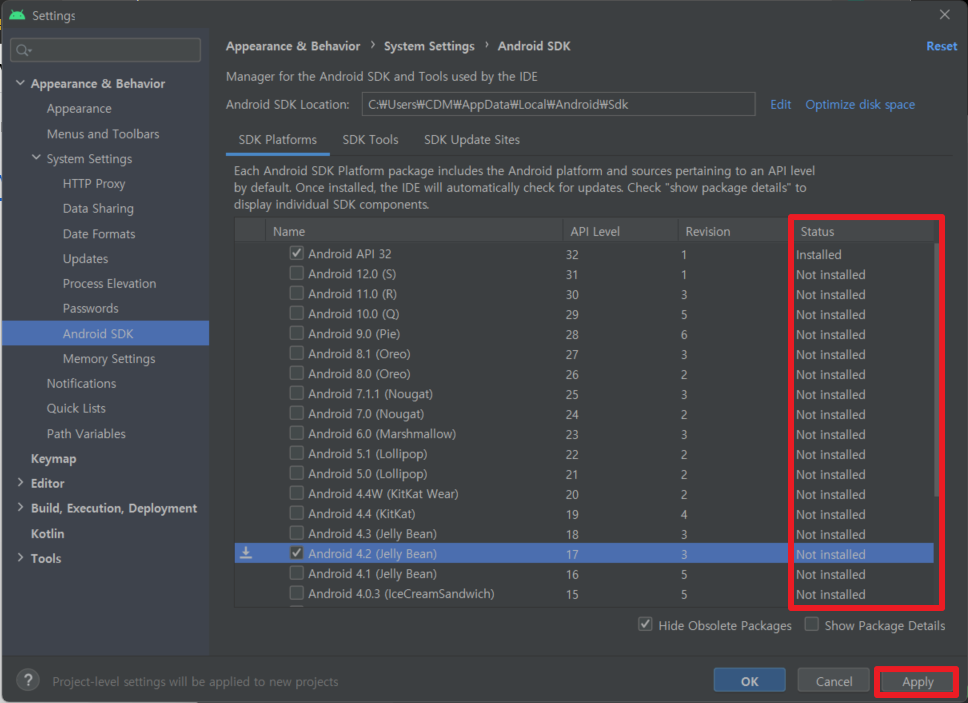Select HTTP Proxy settings
The image size is (968, 703).
(x=94, y=183)
